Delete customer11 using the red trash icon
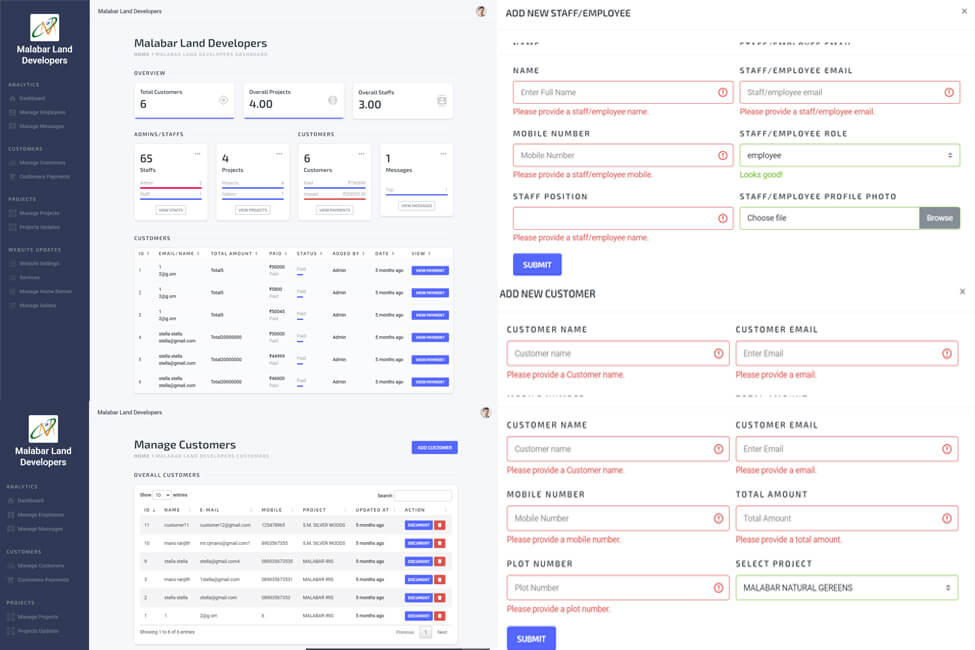Viewport: 975px width, 650px height. coord(440,524)
